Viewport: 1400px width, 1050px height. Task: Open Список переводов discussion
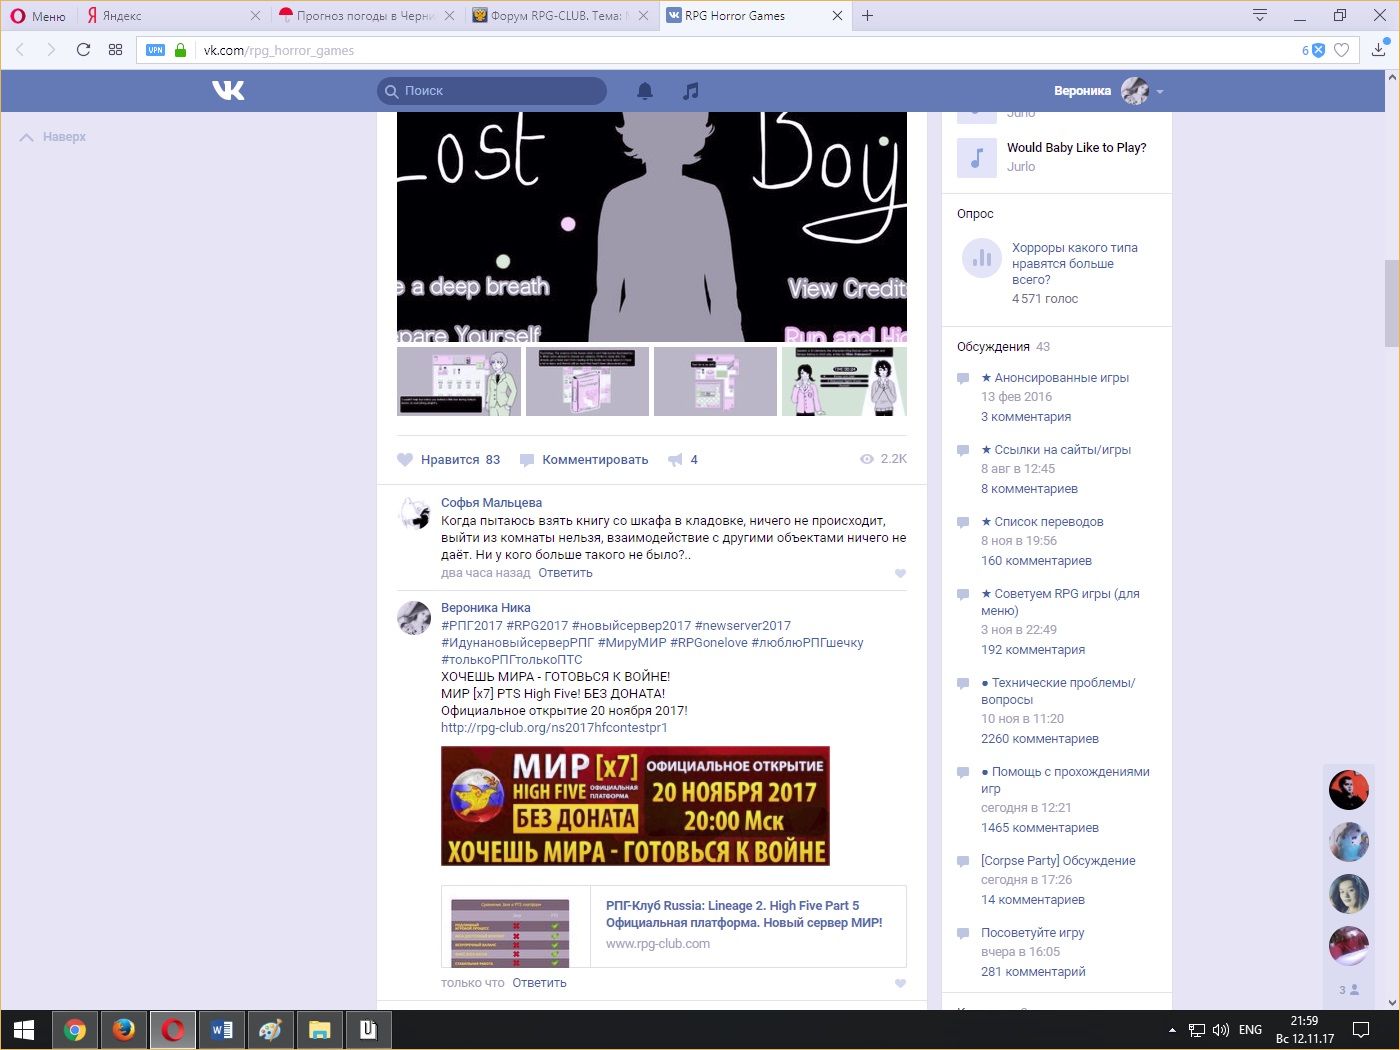(x=1042, y=522)
